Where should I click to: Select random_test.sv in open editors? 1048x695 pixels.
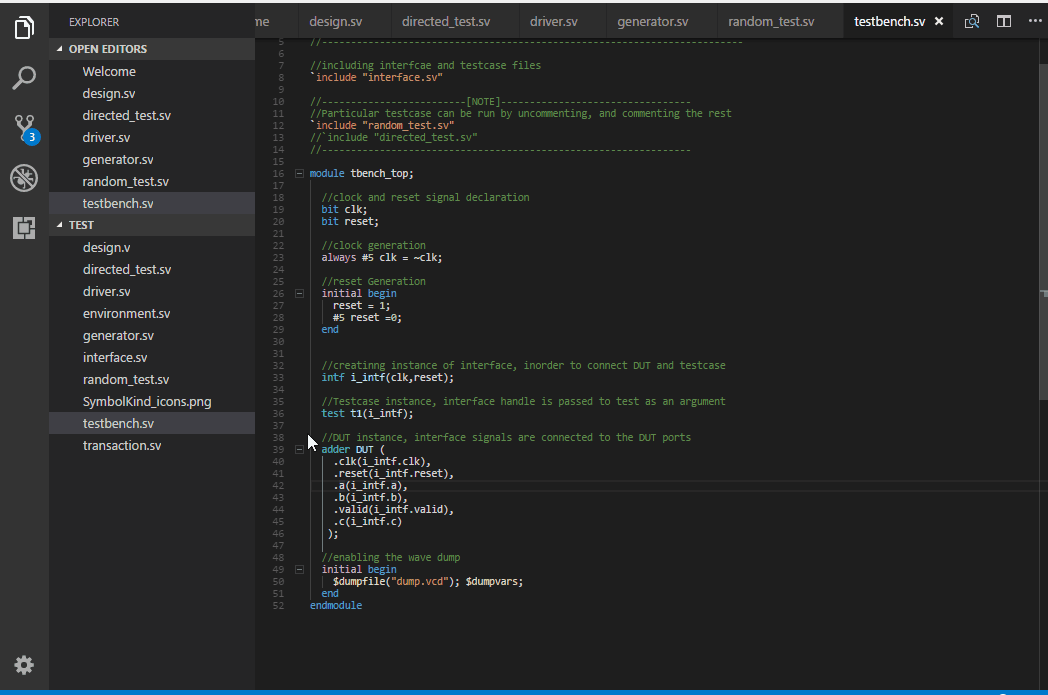click(152, 182)
